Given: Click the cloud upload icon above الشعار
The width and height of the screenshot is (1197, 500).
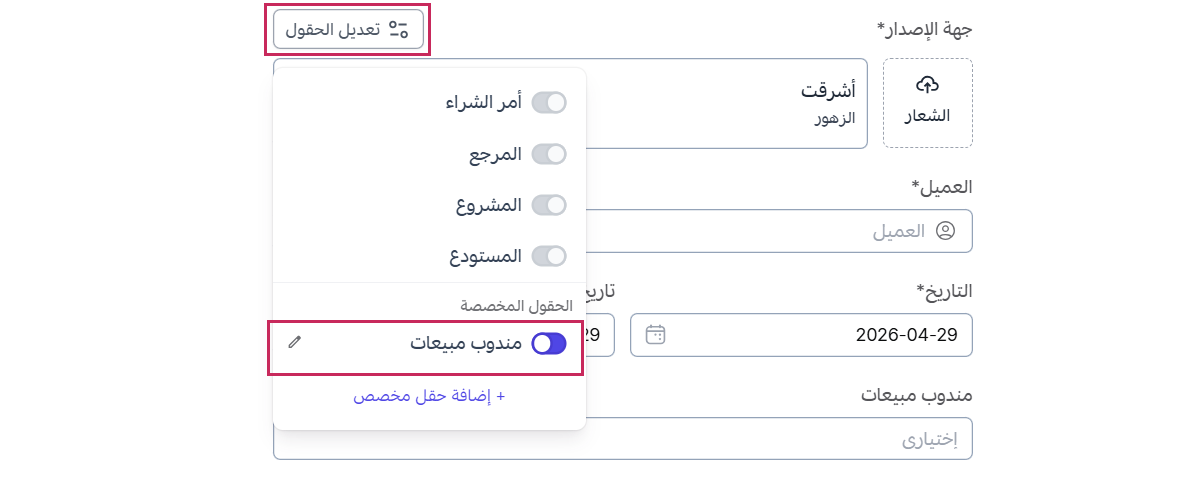Looking at the screenshot, I should click(927, 84).
